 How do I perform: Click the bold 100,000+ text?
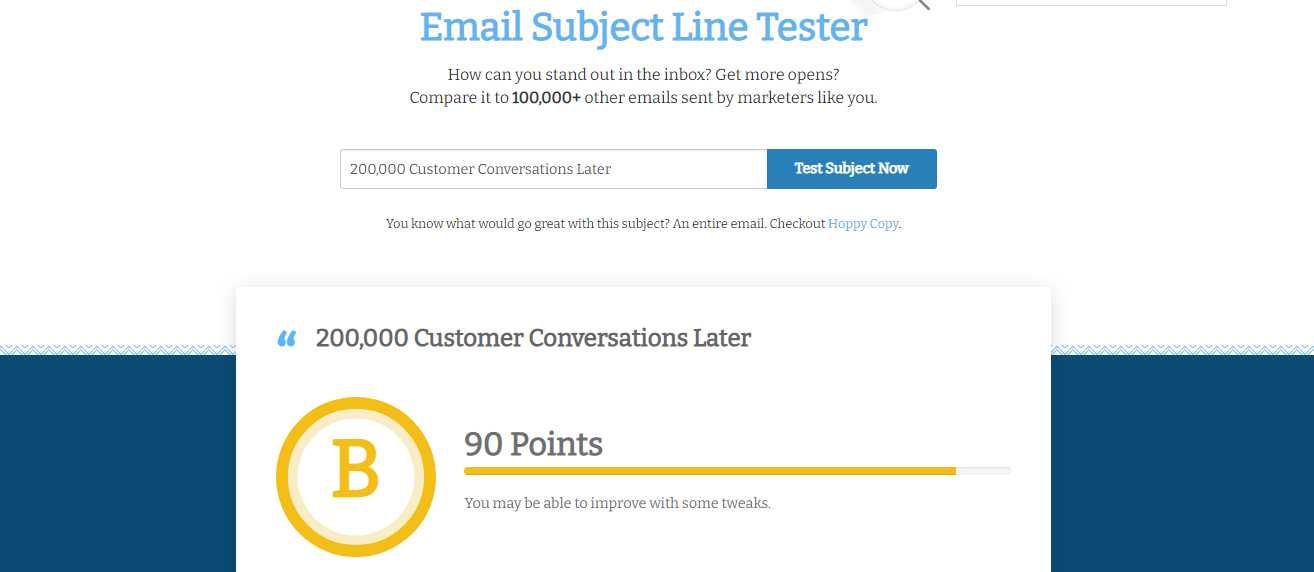(546, 98)
